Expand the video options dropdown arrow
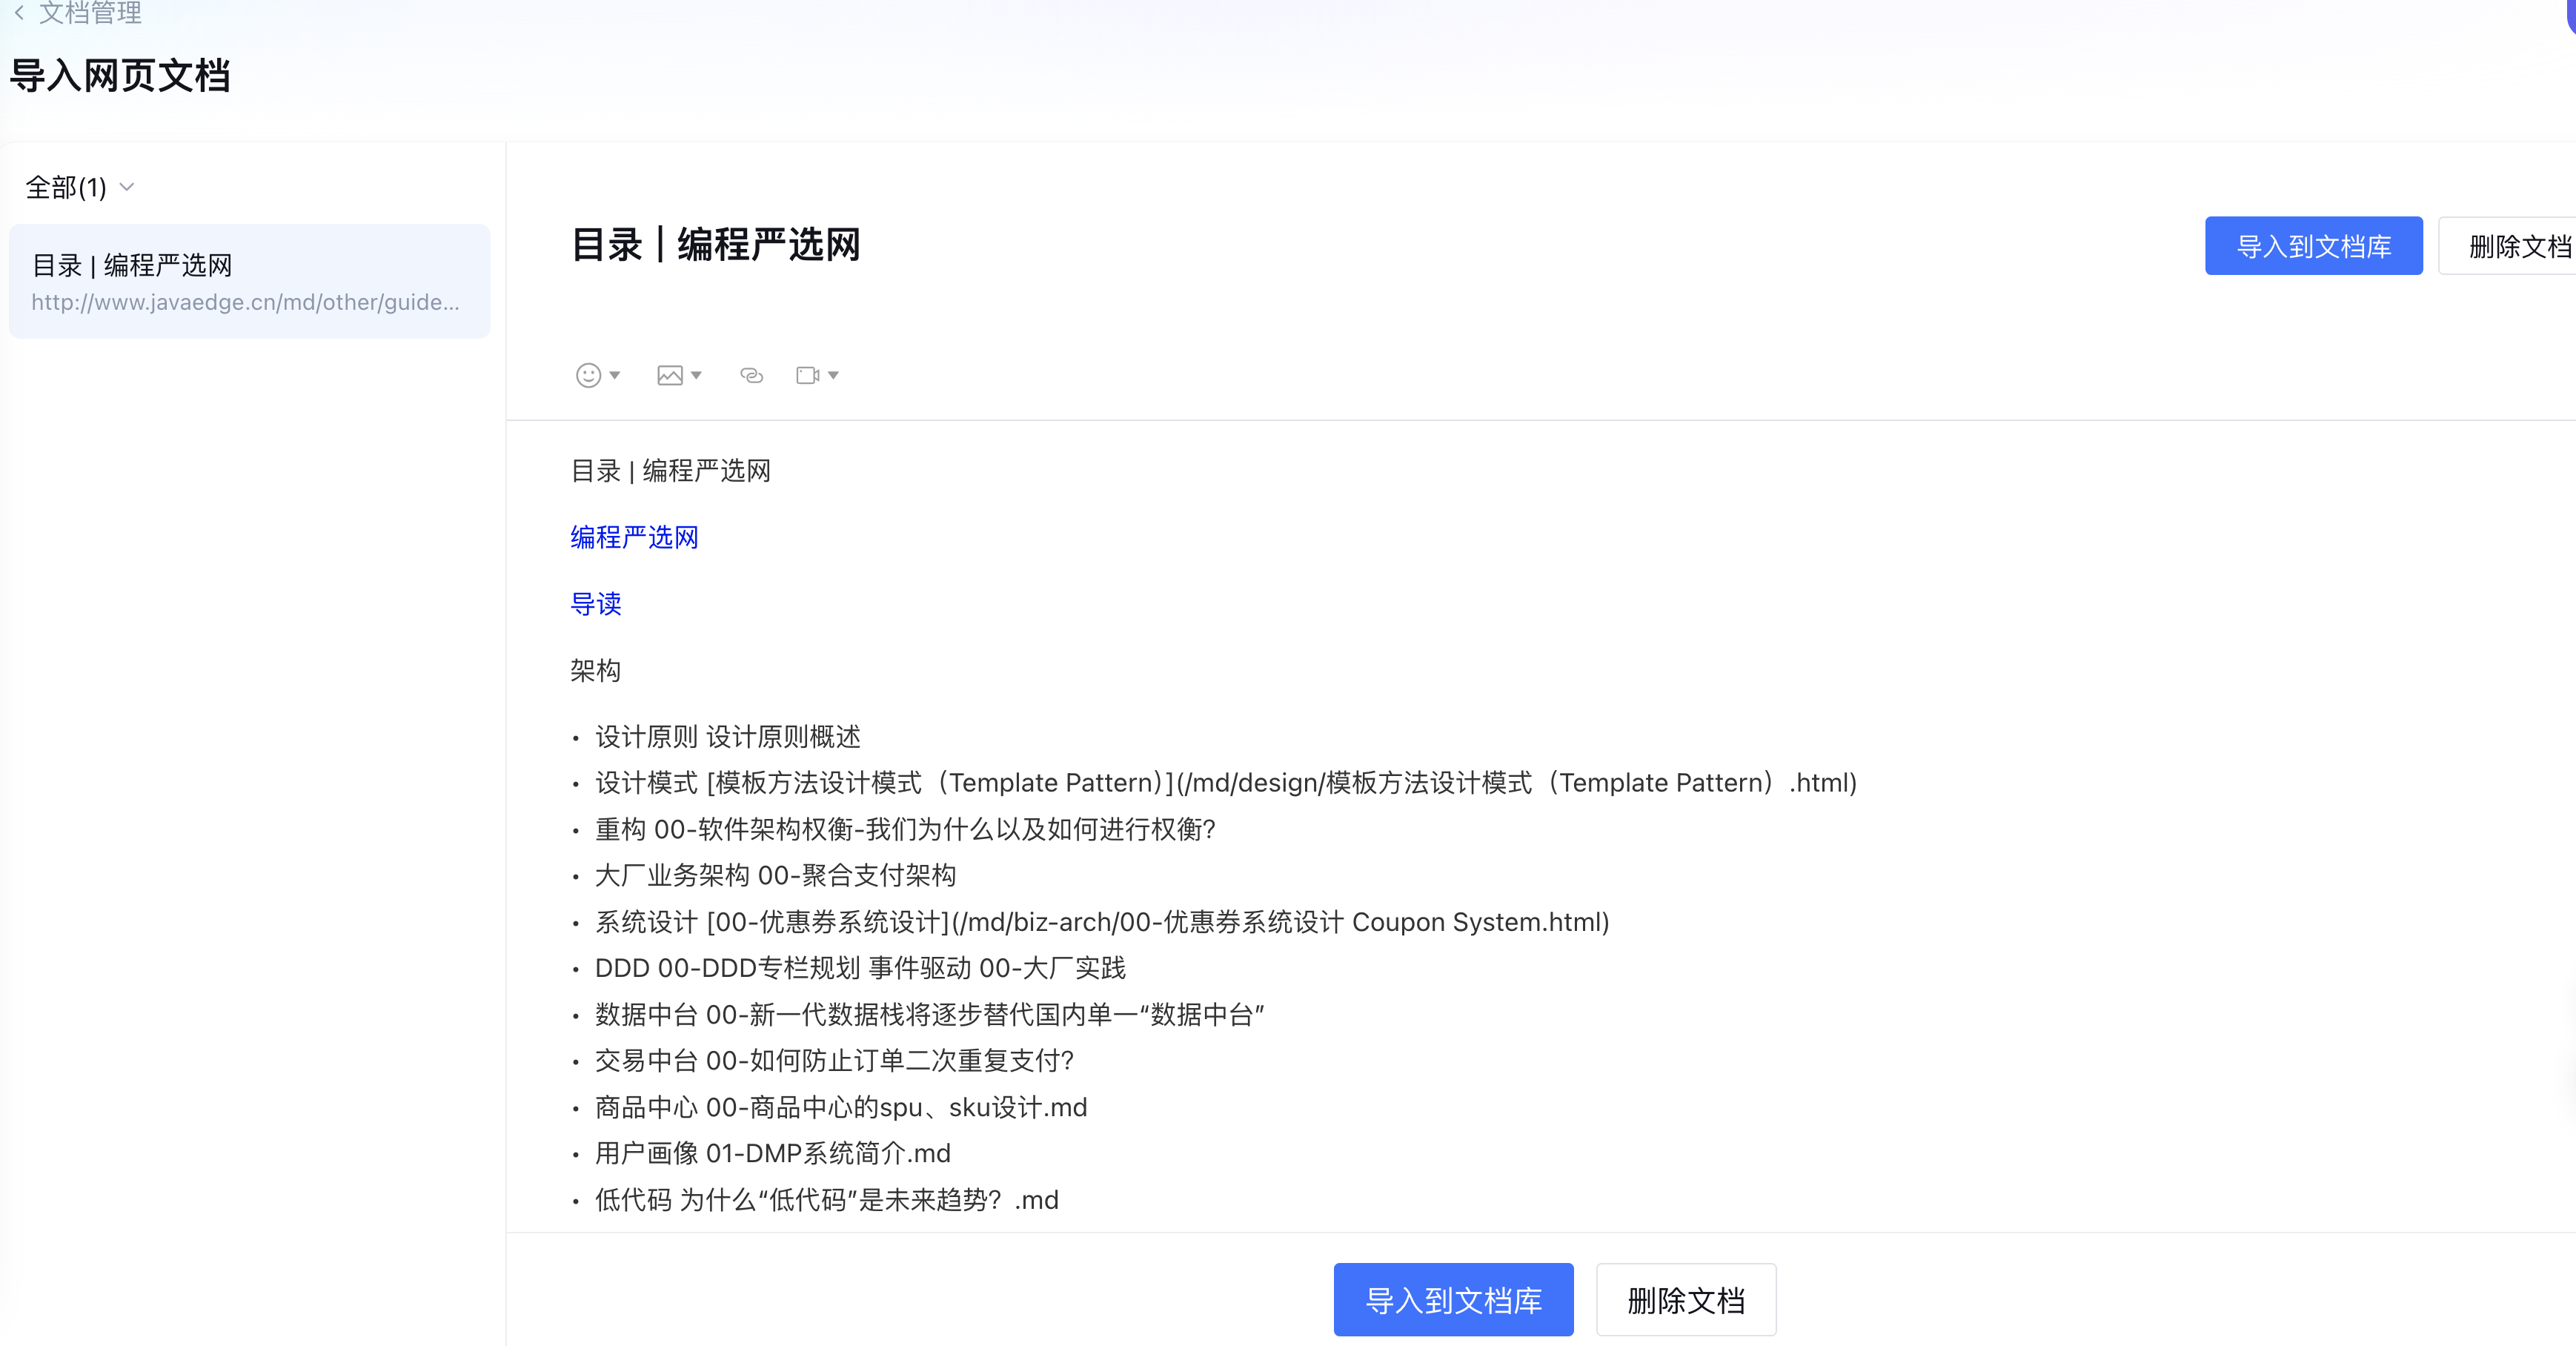Image resolution: width=2576 pixels, height=1346 pixels. coord(833,375)
